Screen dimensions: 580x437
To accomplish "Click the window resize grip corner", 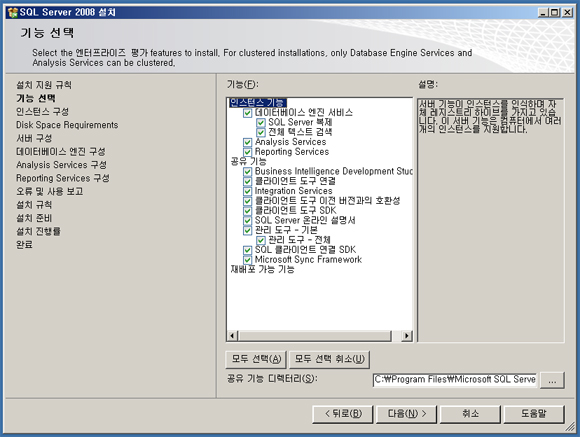I will (x=570, y=427).
